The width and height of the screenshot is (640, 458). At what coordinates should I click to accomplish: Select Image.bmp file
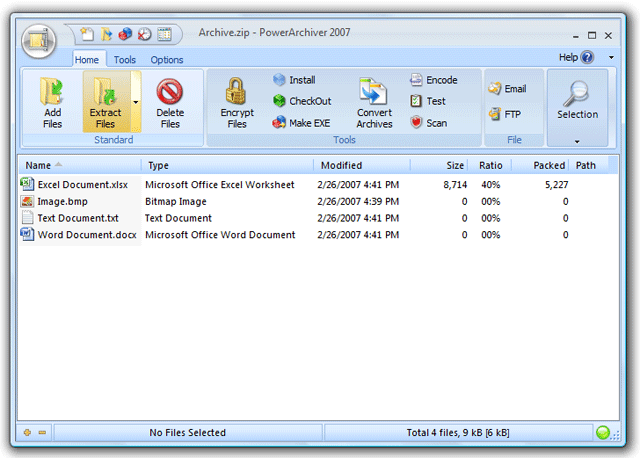click(62, 202)
